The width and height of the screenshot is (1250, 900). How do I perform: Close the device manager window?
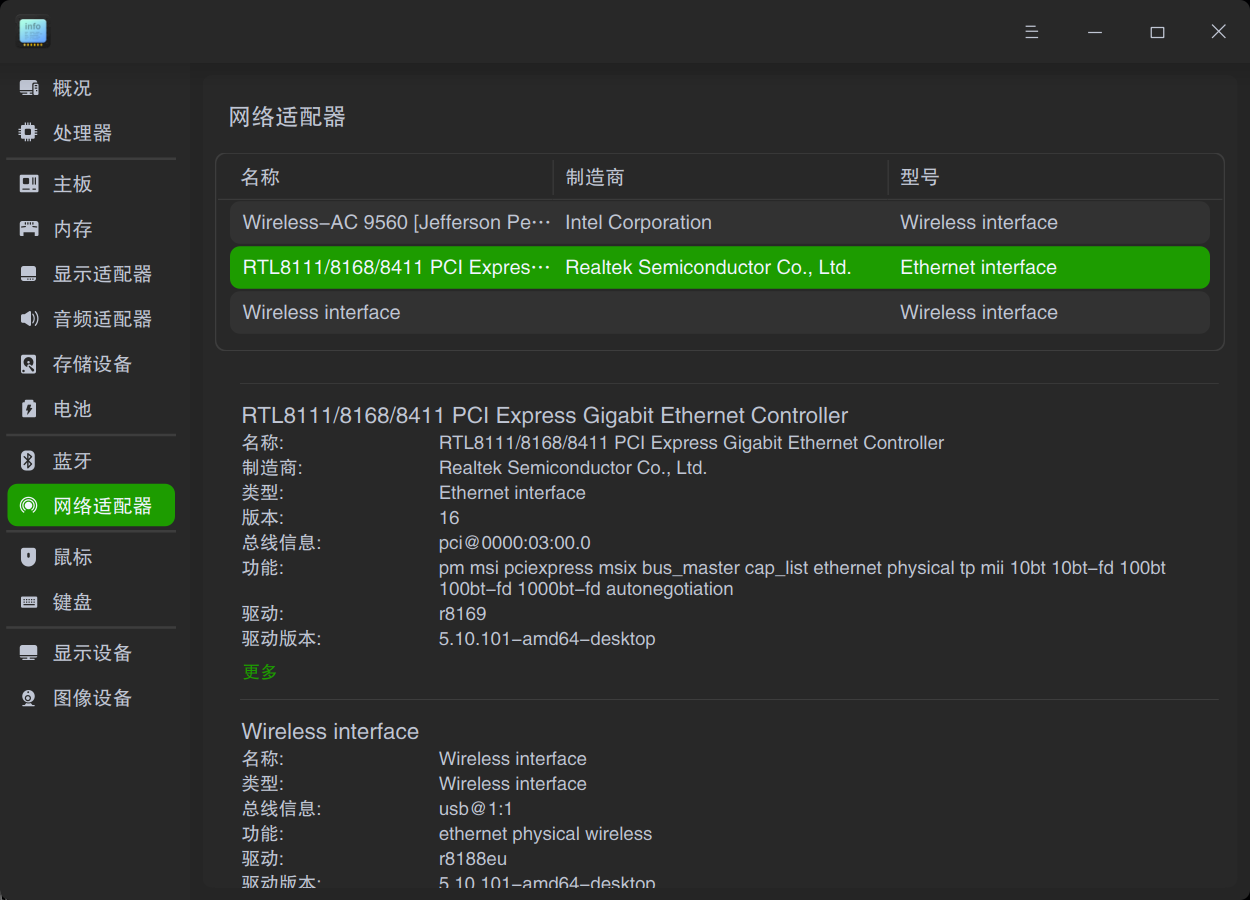pos(1218,32)
